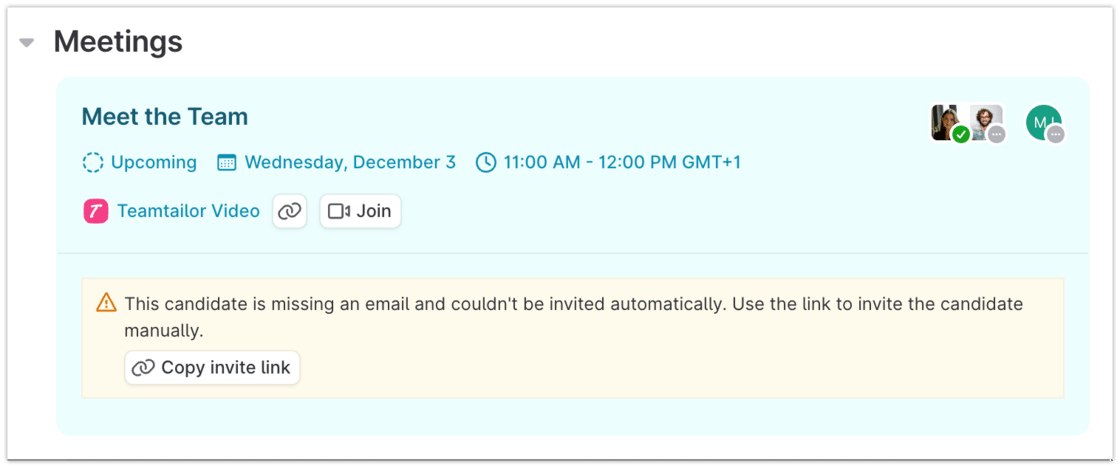Click the green checkmark accepted badge

[961, 134]
